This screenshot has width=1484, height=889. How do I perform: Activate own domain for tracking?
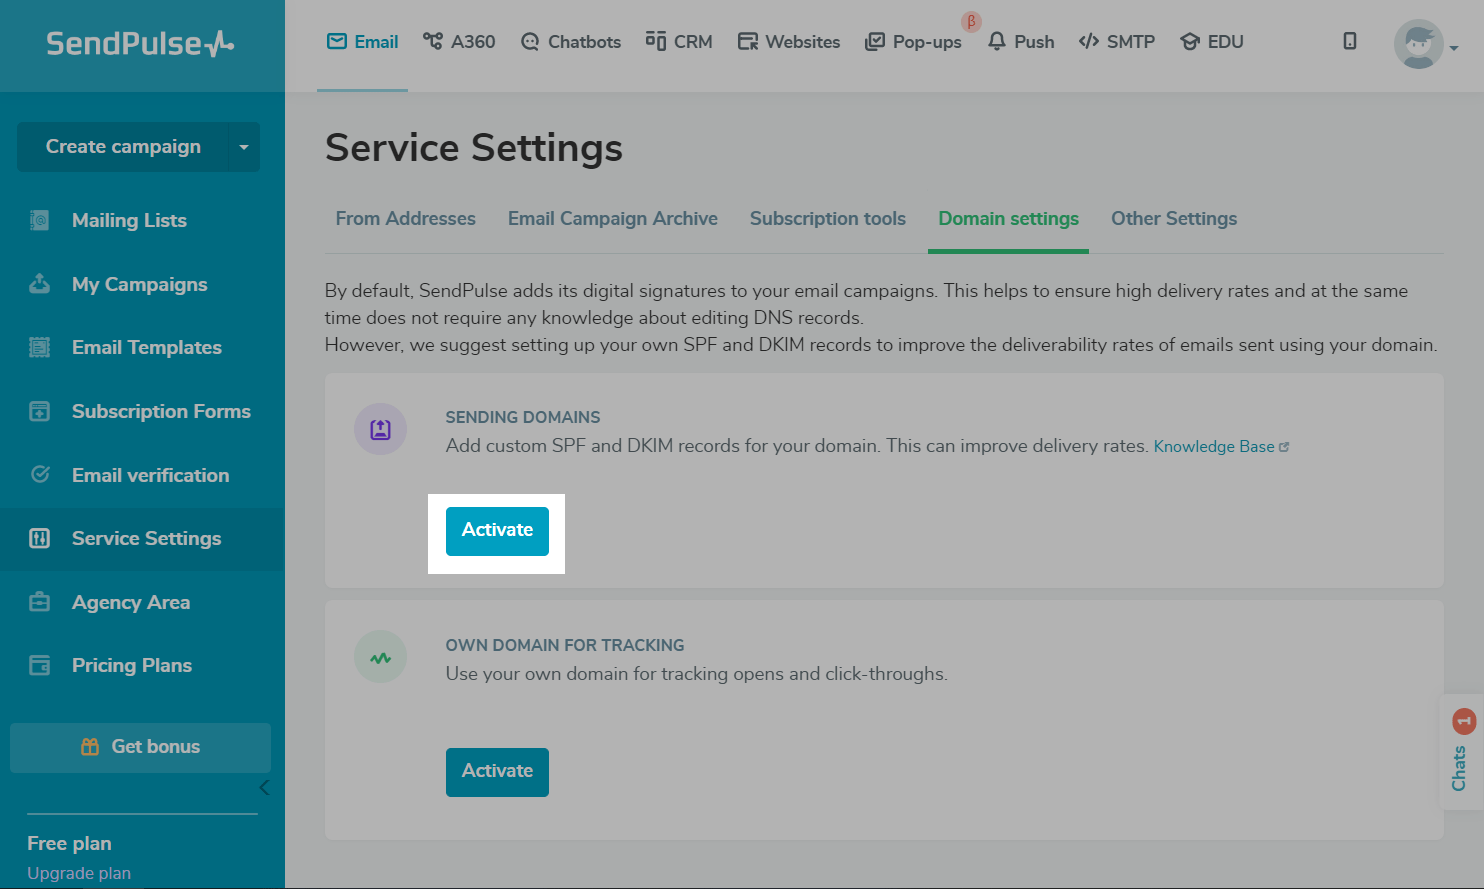[497, 771]
